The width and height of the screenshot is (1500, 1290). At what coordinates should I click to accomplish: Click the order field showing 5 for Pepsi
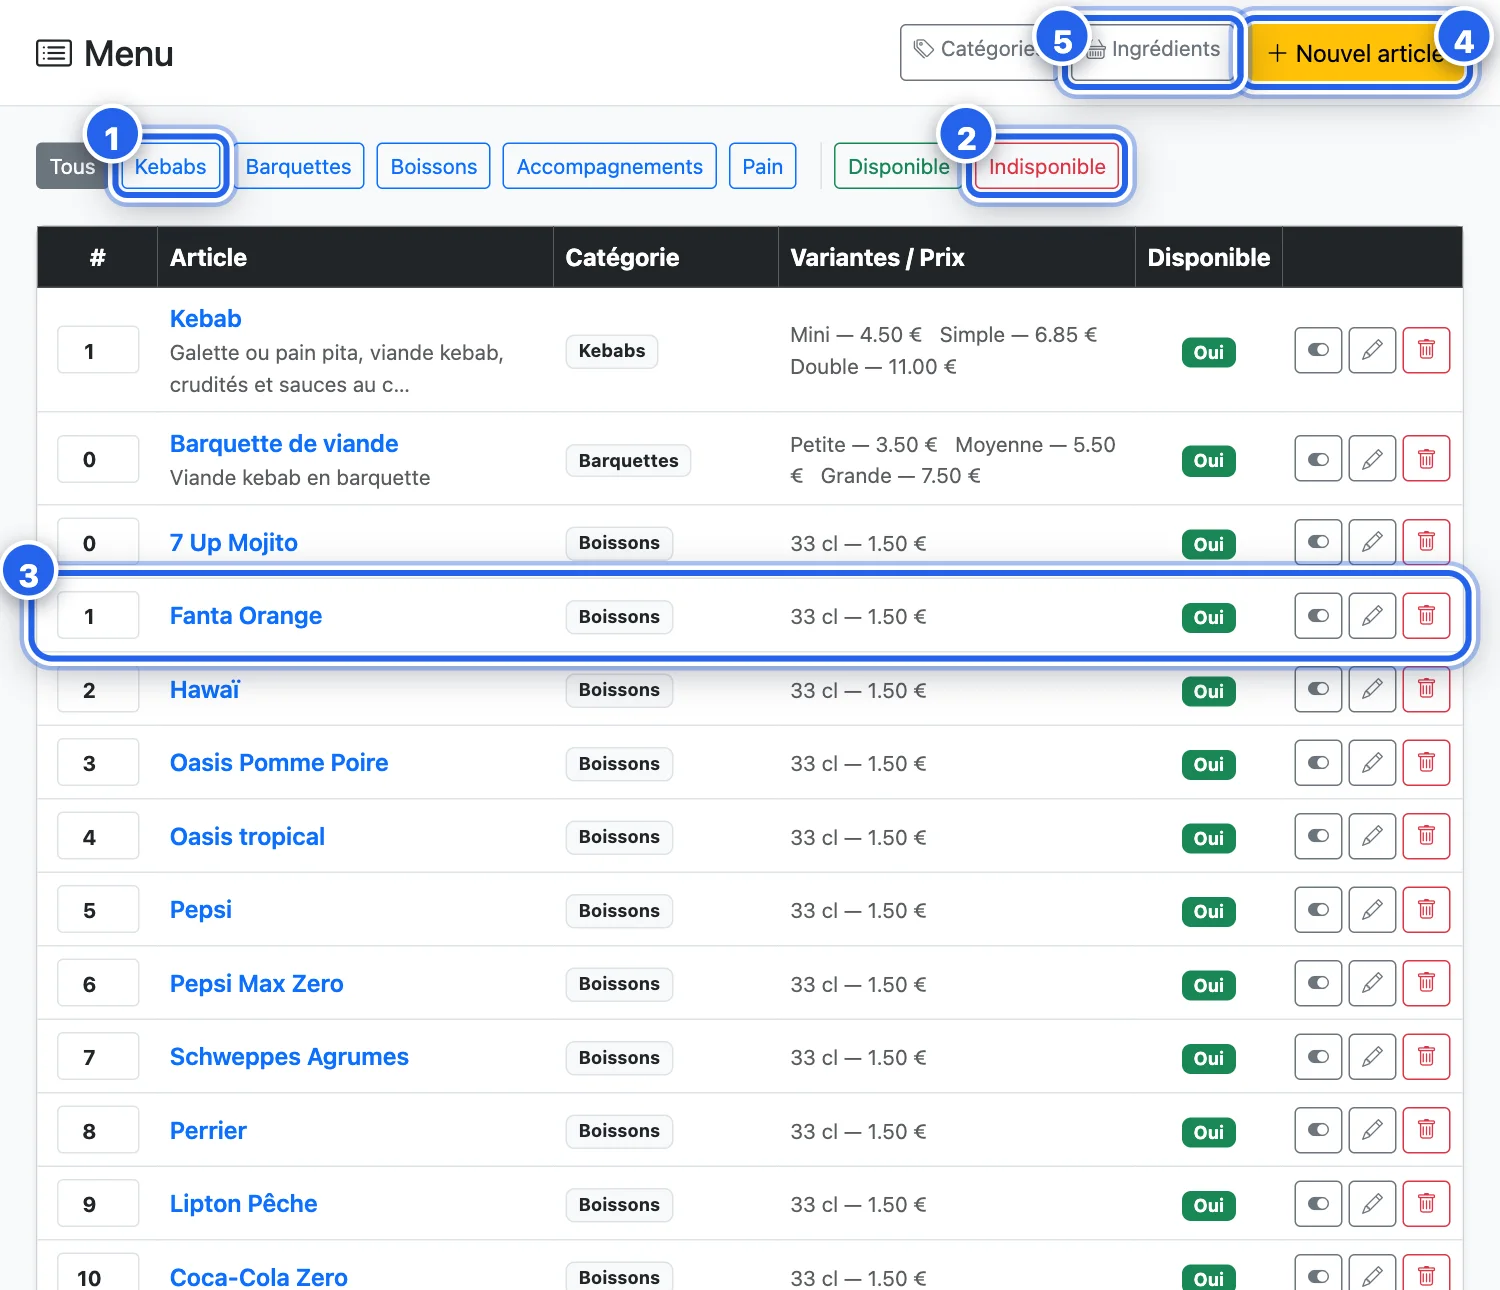click(x=98, y=910)
